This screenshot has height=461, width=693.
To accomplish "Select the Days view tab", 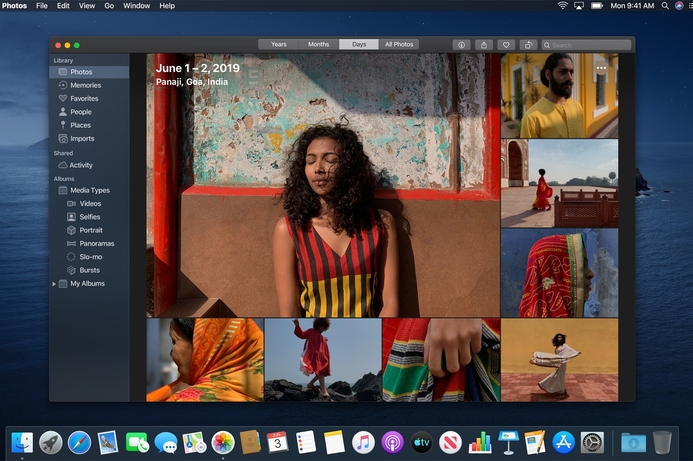I will 359,44.
